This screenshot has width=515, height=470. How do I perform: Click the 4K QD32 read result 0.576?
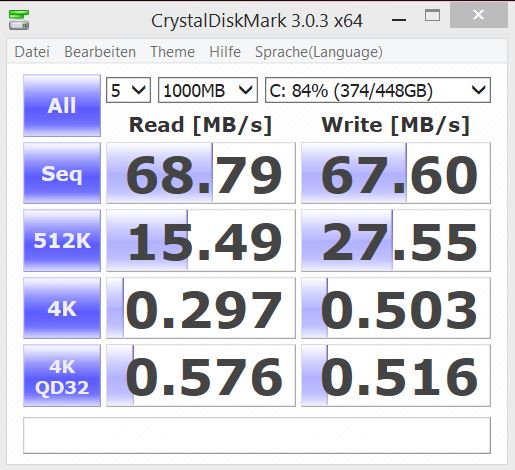[x=201, y=376]
